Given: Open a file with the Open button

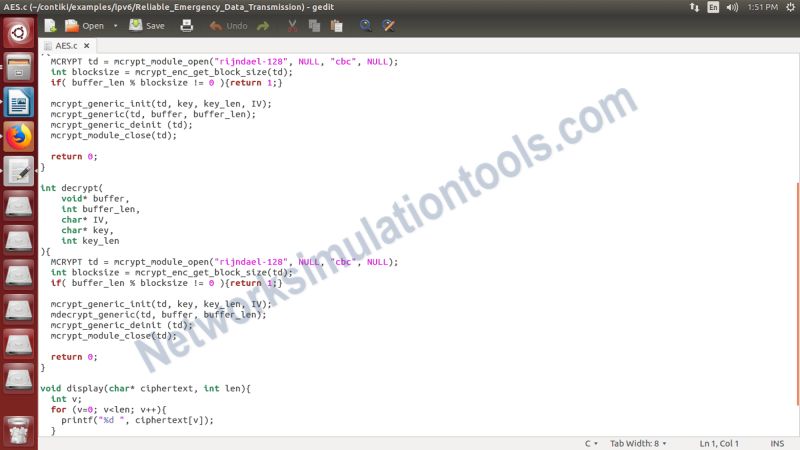Looking at the screenshot, I should point(84,26).
